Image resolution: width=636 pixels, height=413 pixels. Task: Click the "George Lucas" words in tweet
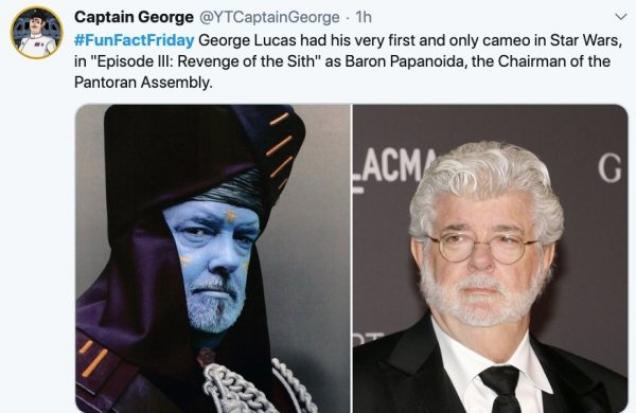pos(247,41)
